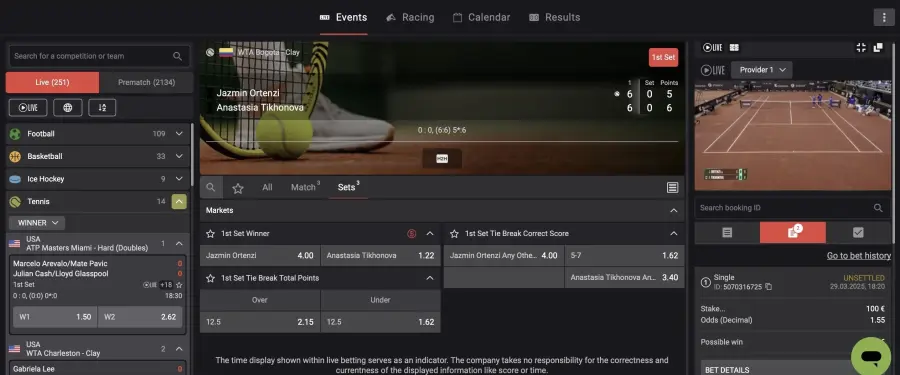Click the competition search magnifier icon
The height and width of the screenshot is (375, 900).
click(x=177, y=56)
